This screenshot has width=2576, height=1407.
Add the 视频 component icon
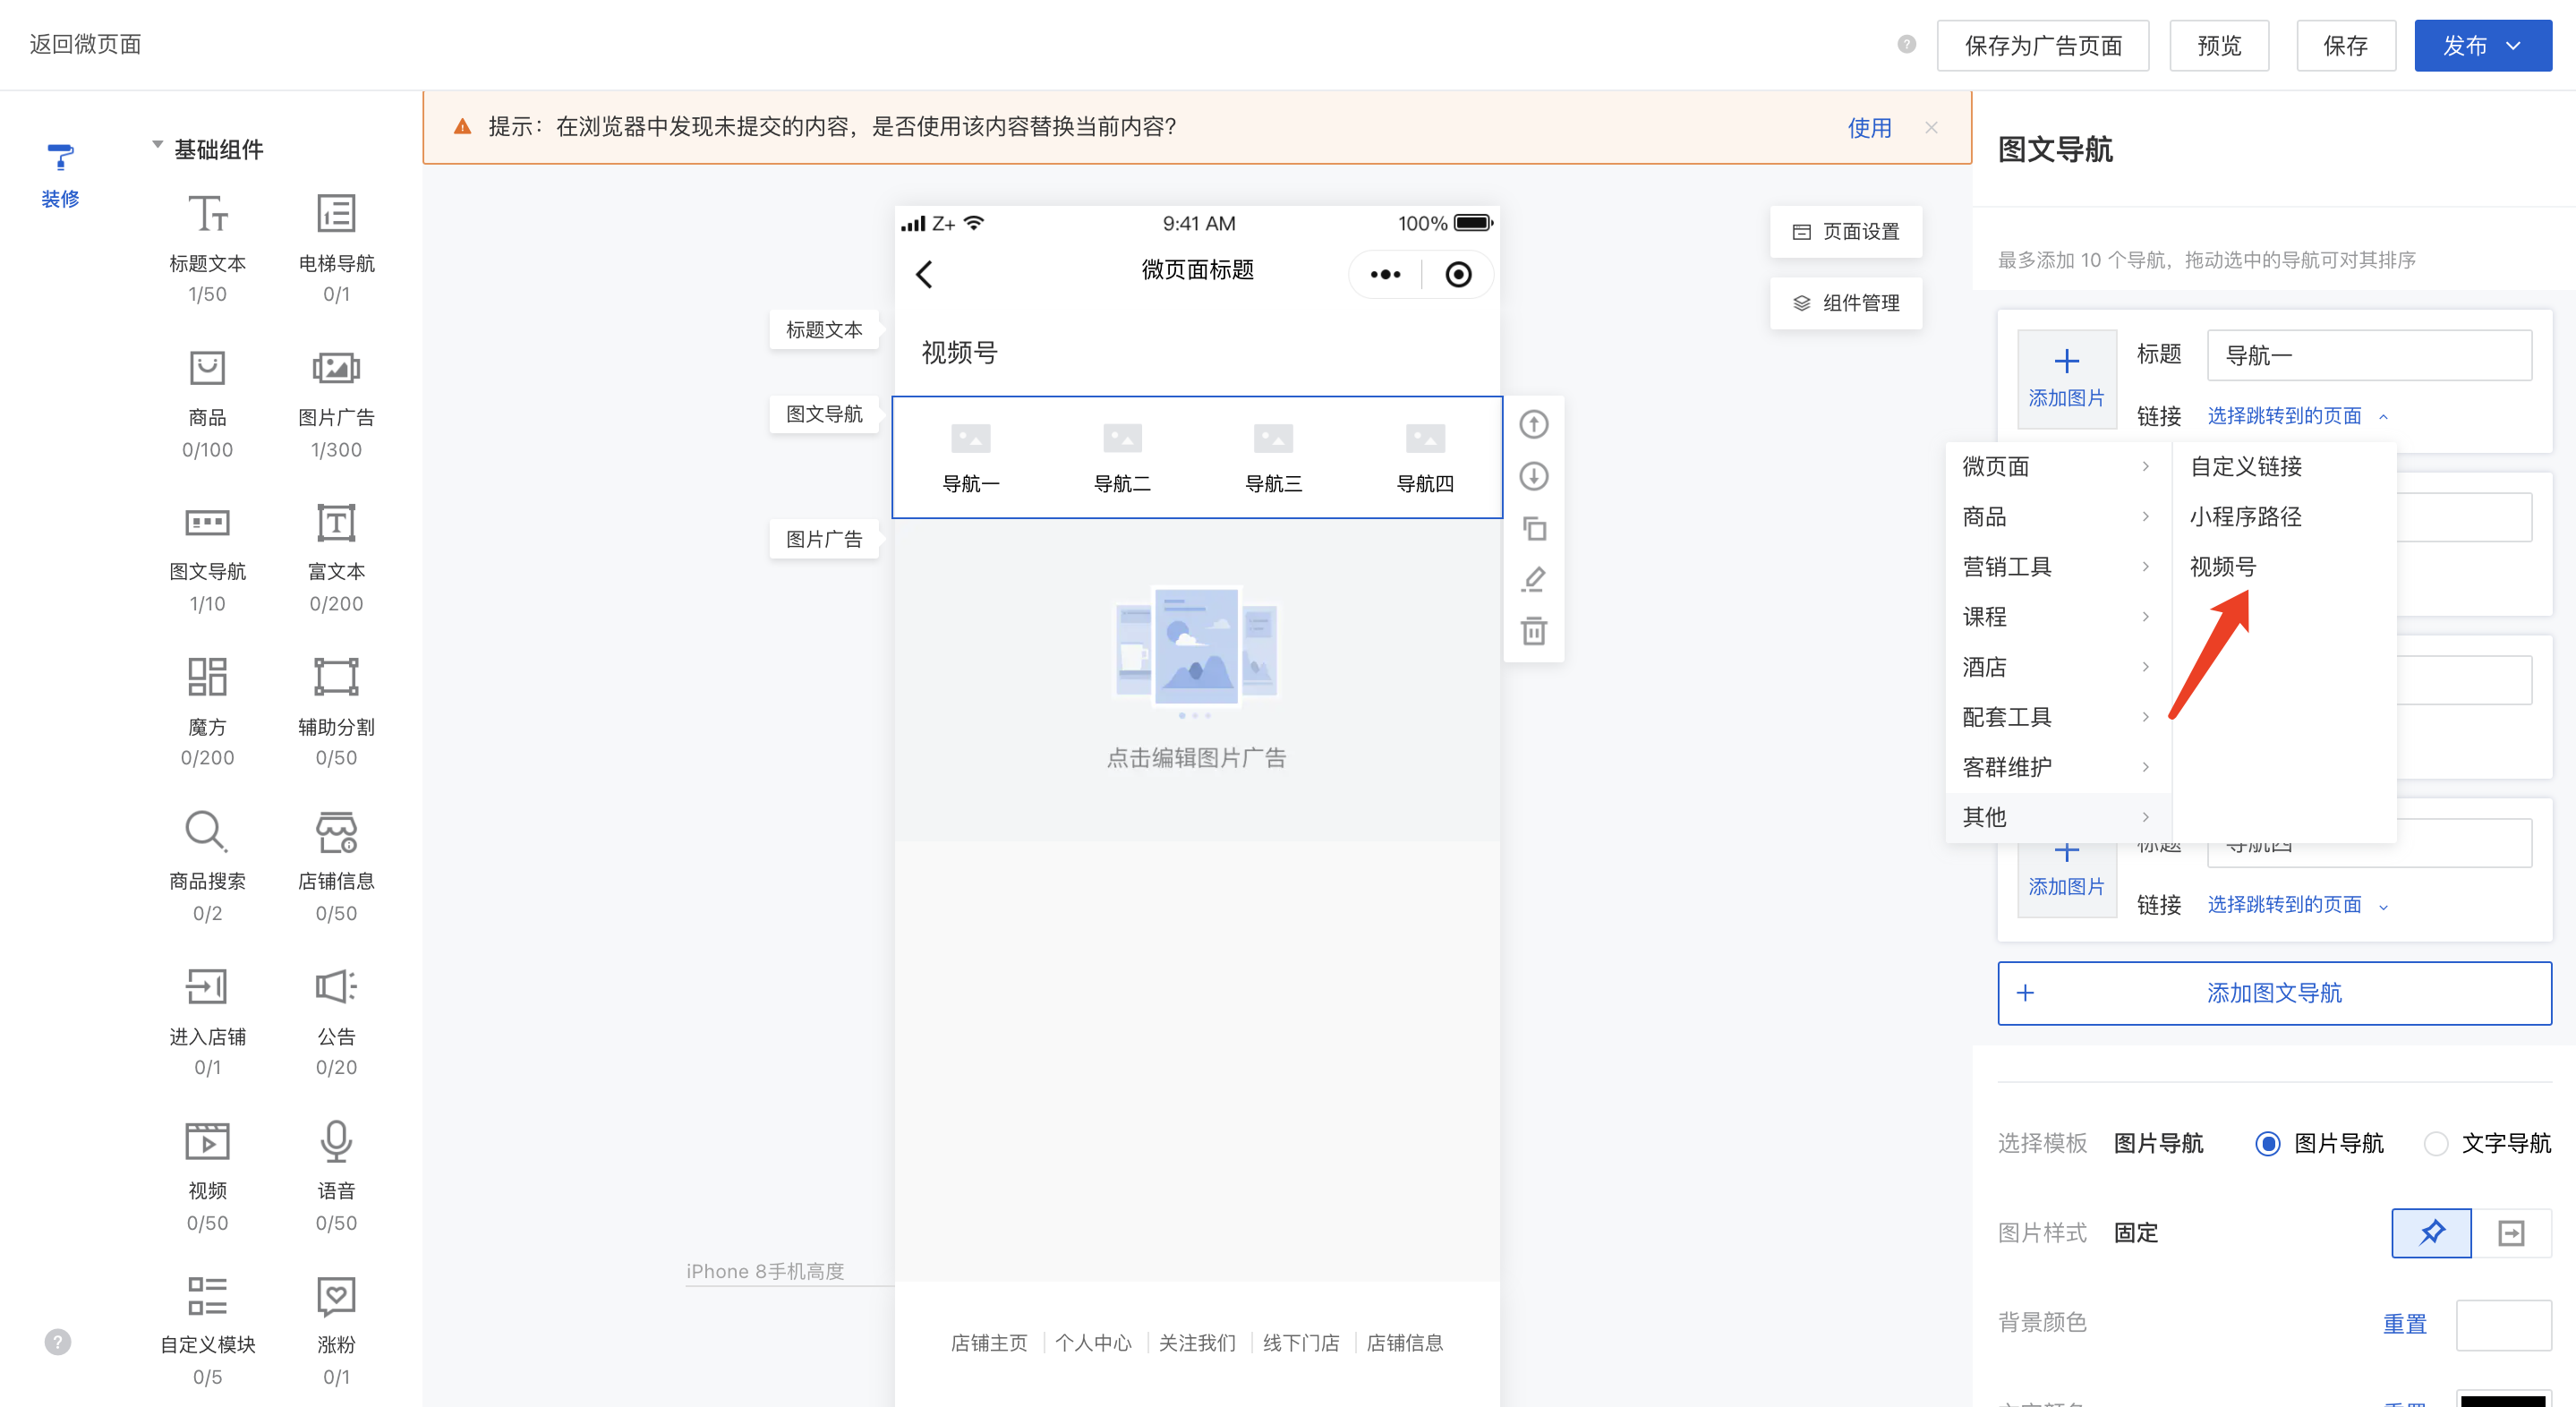coord(207,1141)
